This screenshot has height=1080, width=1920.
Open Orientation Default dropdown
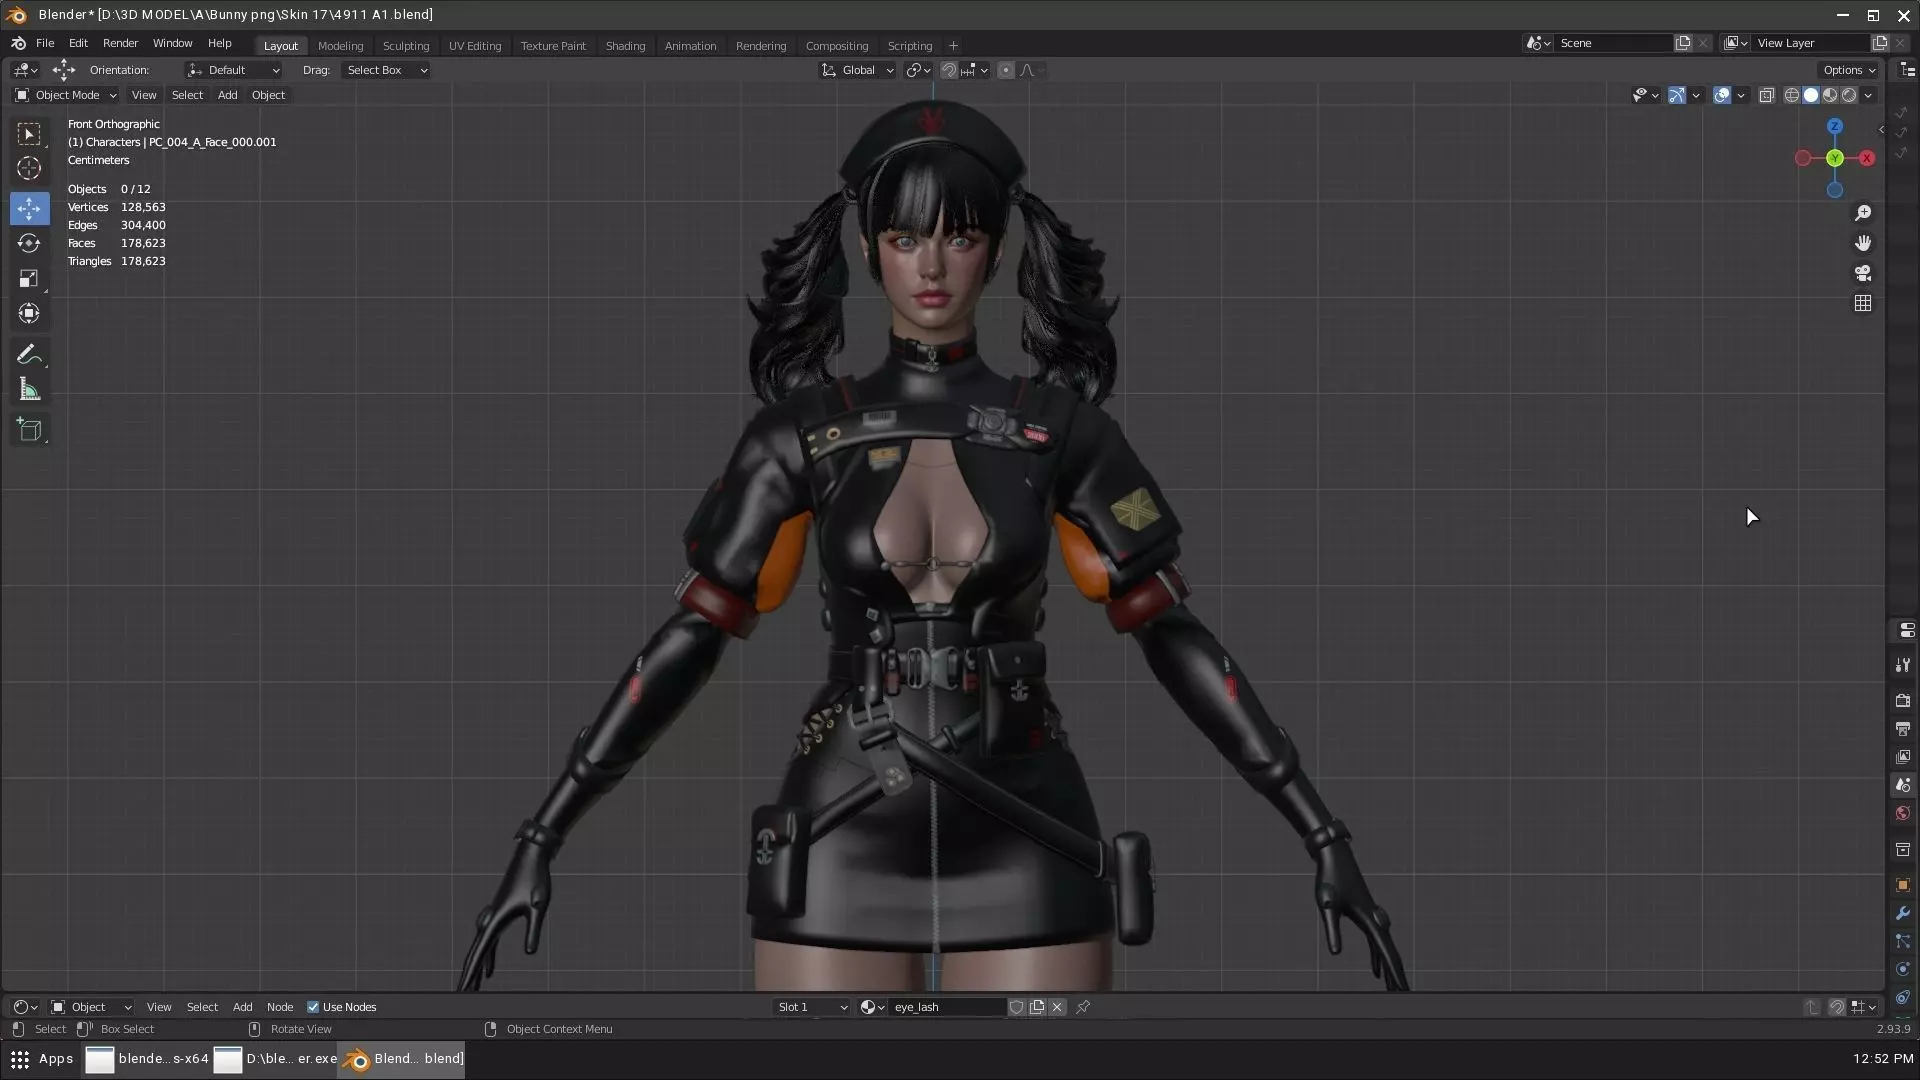pos(233,70)
